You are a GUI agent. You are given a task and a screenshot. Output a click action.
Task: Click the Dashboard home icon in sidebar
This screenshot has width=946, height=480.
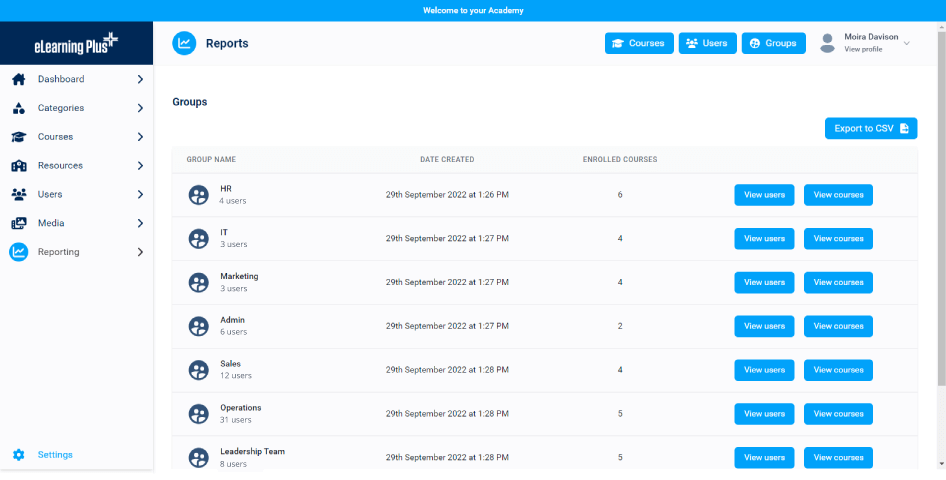point(18,79)
